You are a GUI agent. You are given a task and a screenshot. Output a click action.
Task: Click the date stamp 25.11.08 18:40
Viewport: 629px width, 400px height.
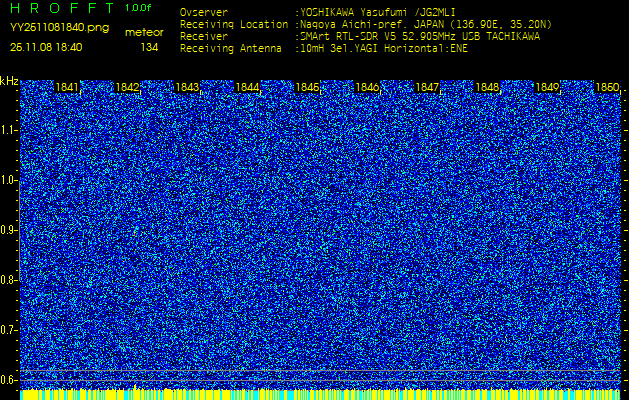coord(46,47)
